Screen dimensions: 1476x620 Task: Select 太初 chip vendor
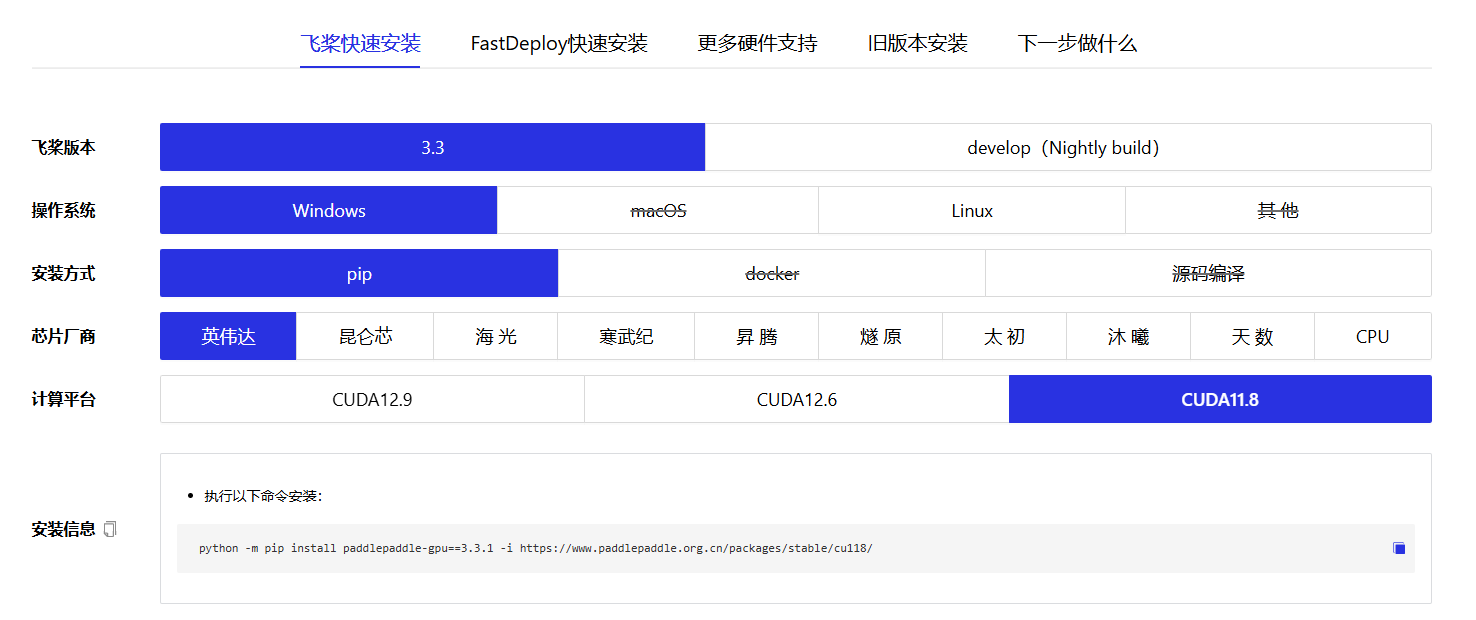point(1004,336)
